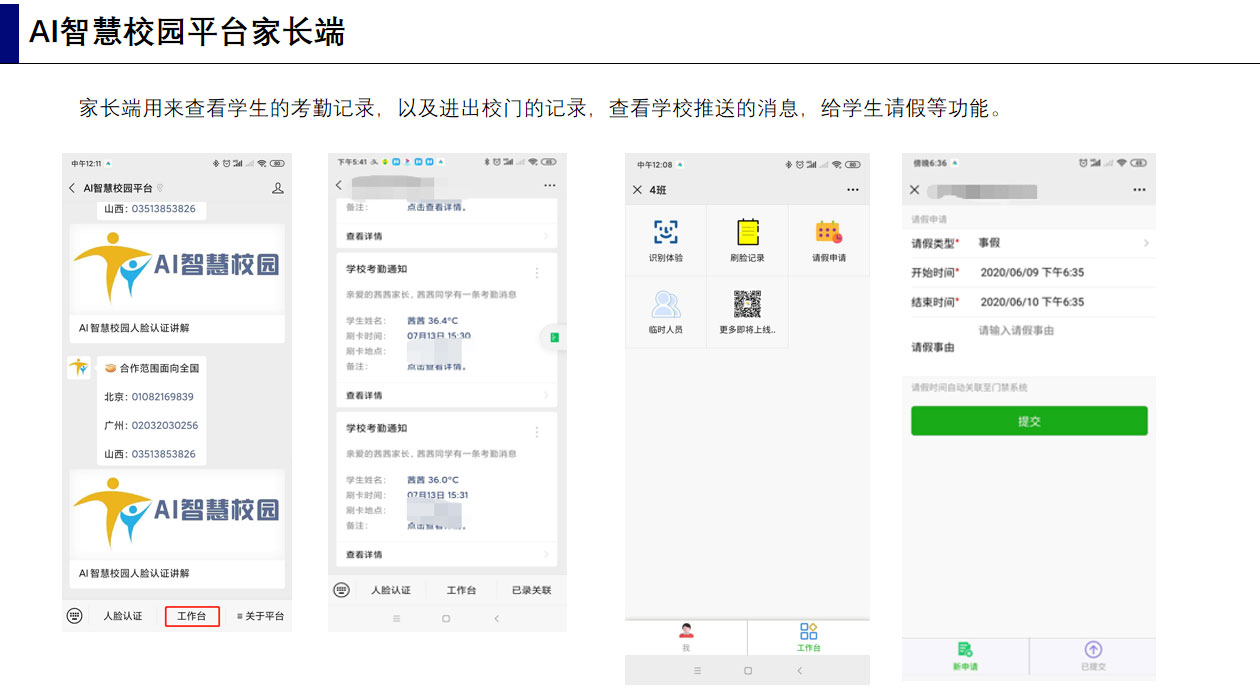
Task: Switch to the 已提交 tab
Action: 1092,655
